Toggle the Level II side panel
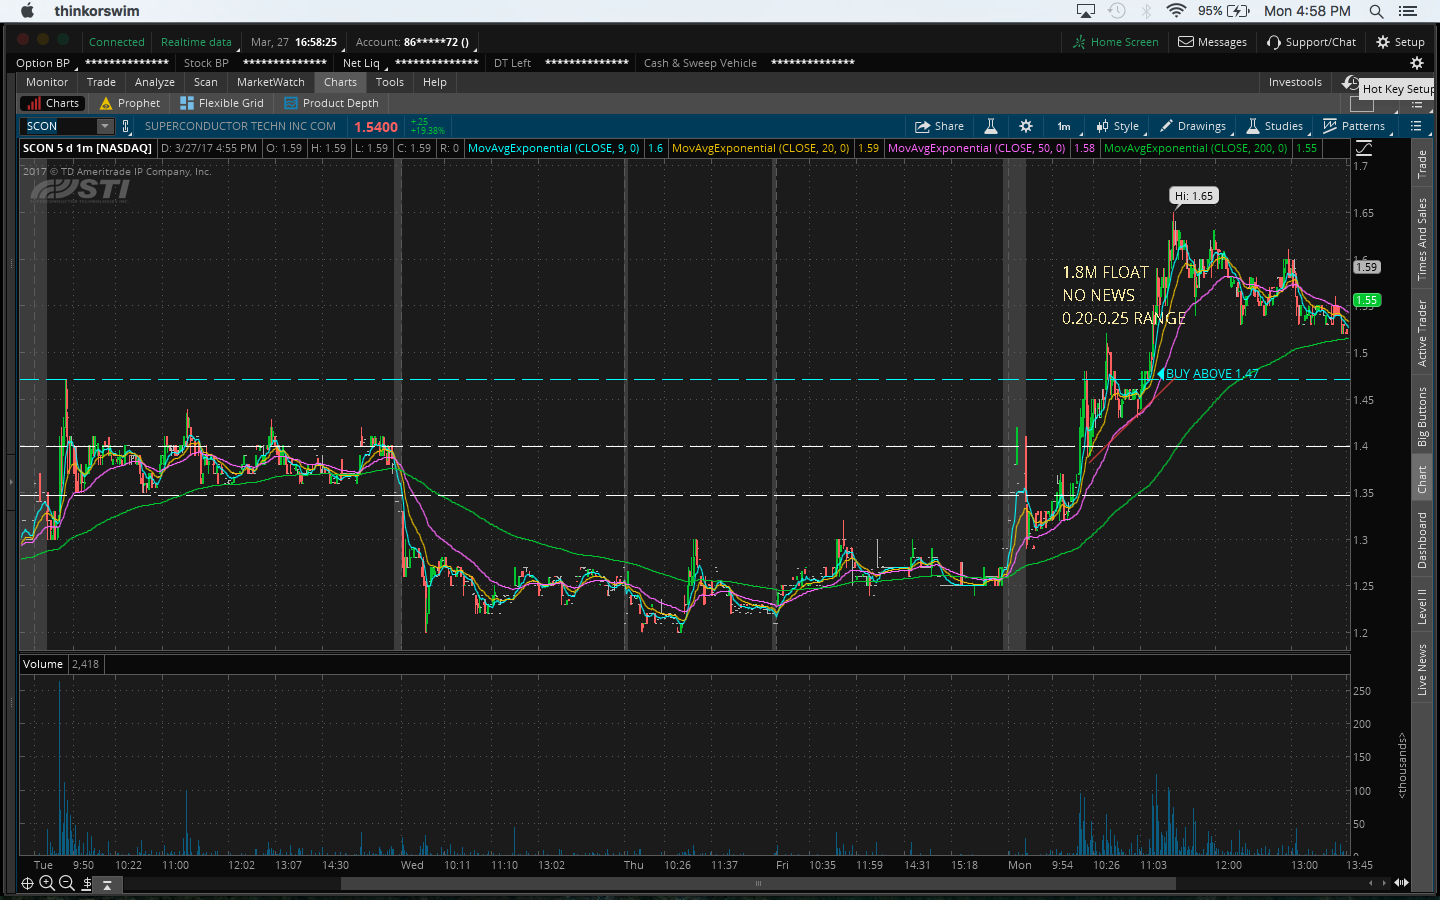Image resolution: width=1440 pixels, height=900 pixels. point(1422,606)
